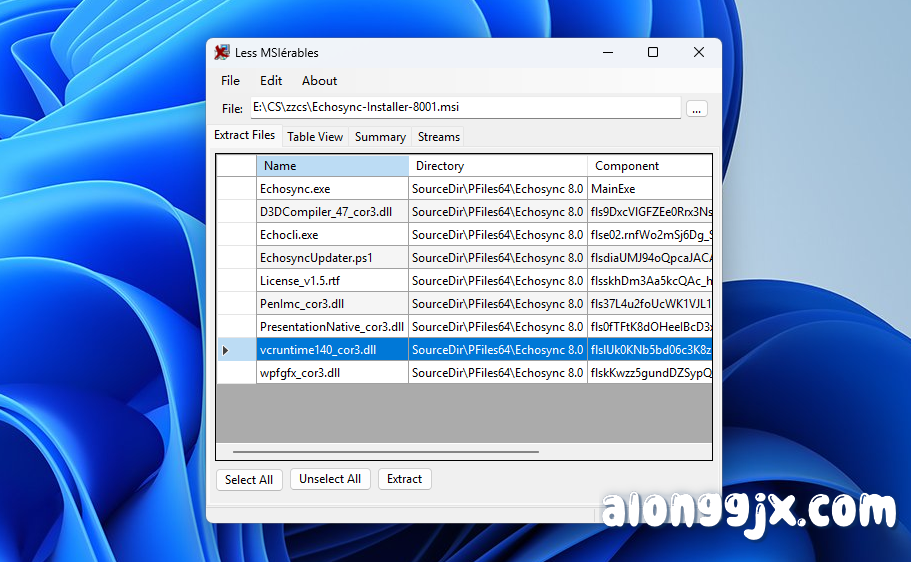Switch to the Streams tab
The height and width of the screenshot is (562, 911).
point(439,137)
